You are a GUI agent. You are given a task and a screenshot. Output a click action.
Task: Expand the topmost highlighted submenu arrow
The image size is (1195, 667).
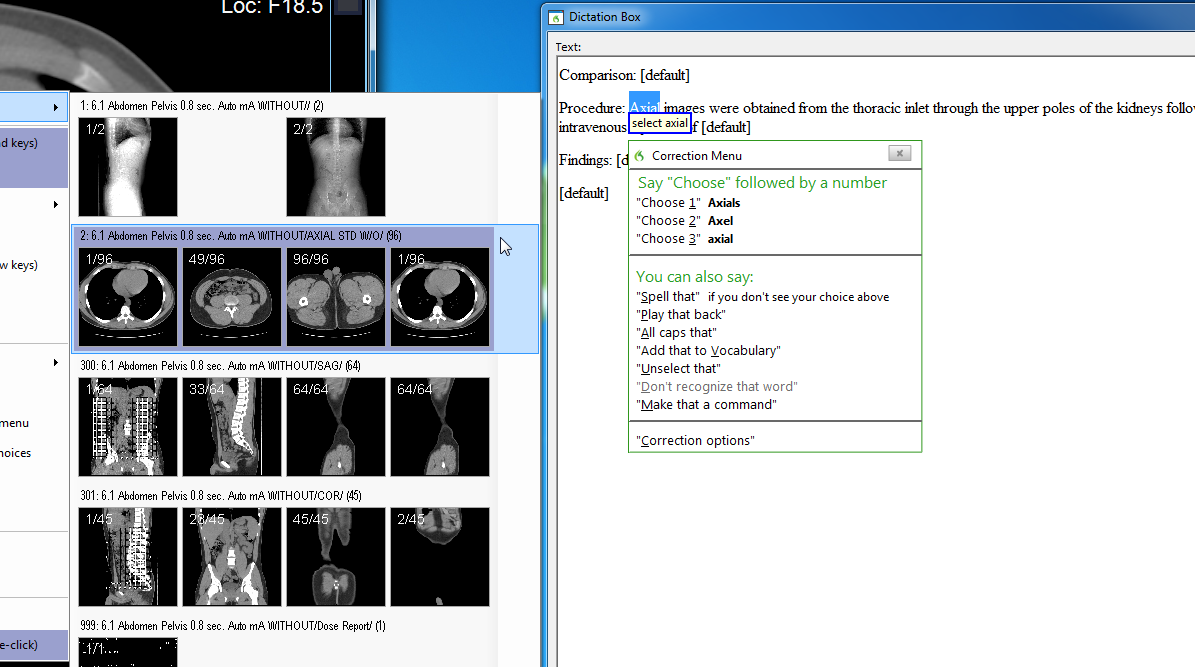coord(56,107)
